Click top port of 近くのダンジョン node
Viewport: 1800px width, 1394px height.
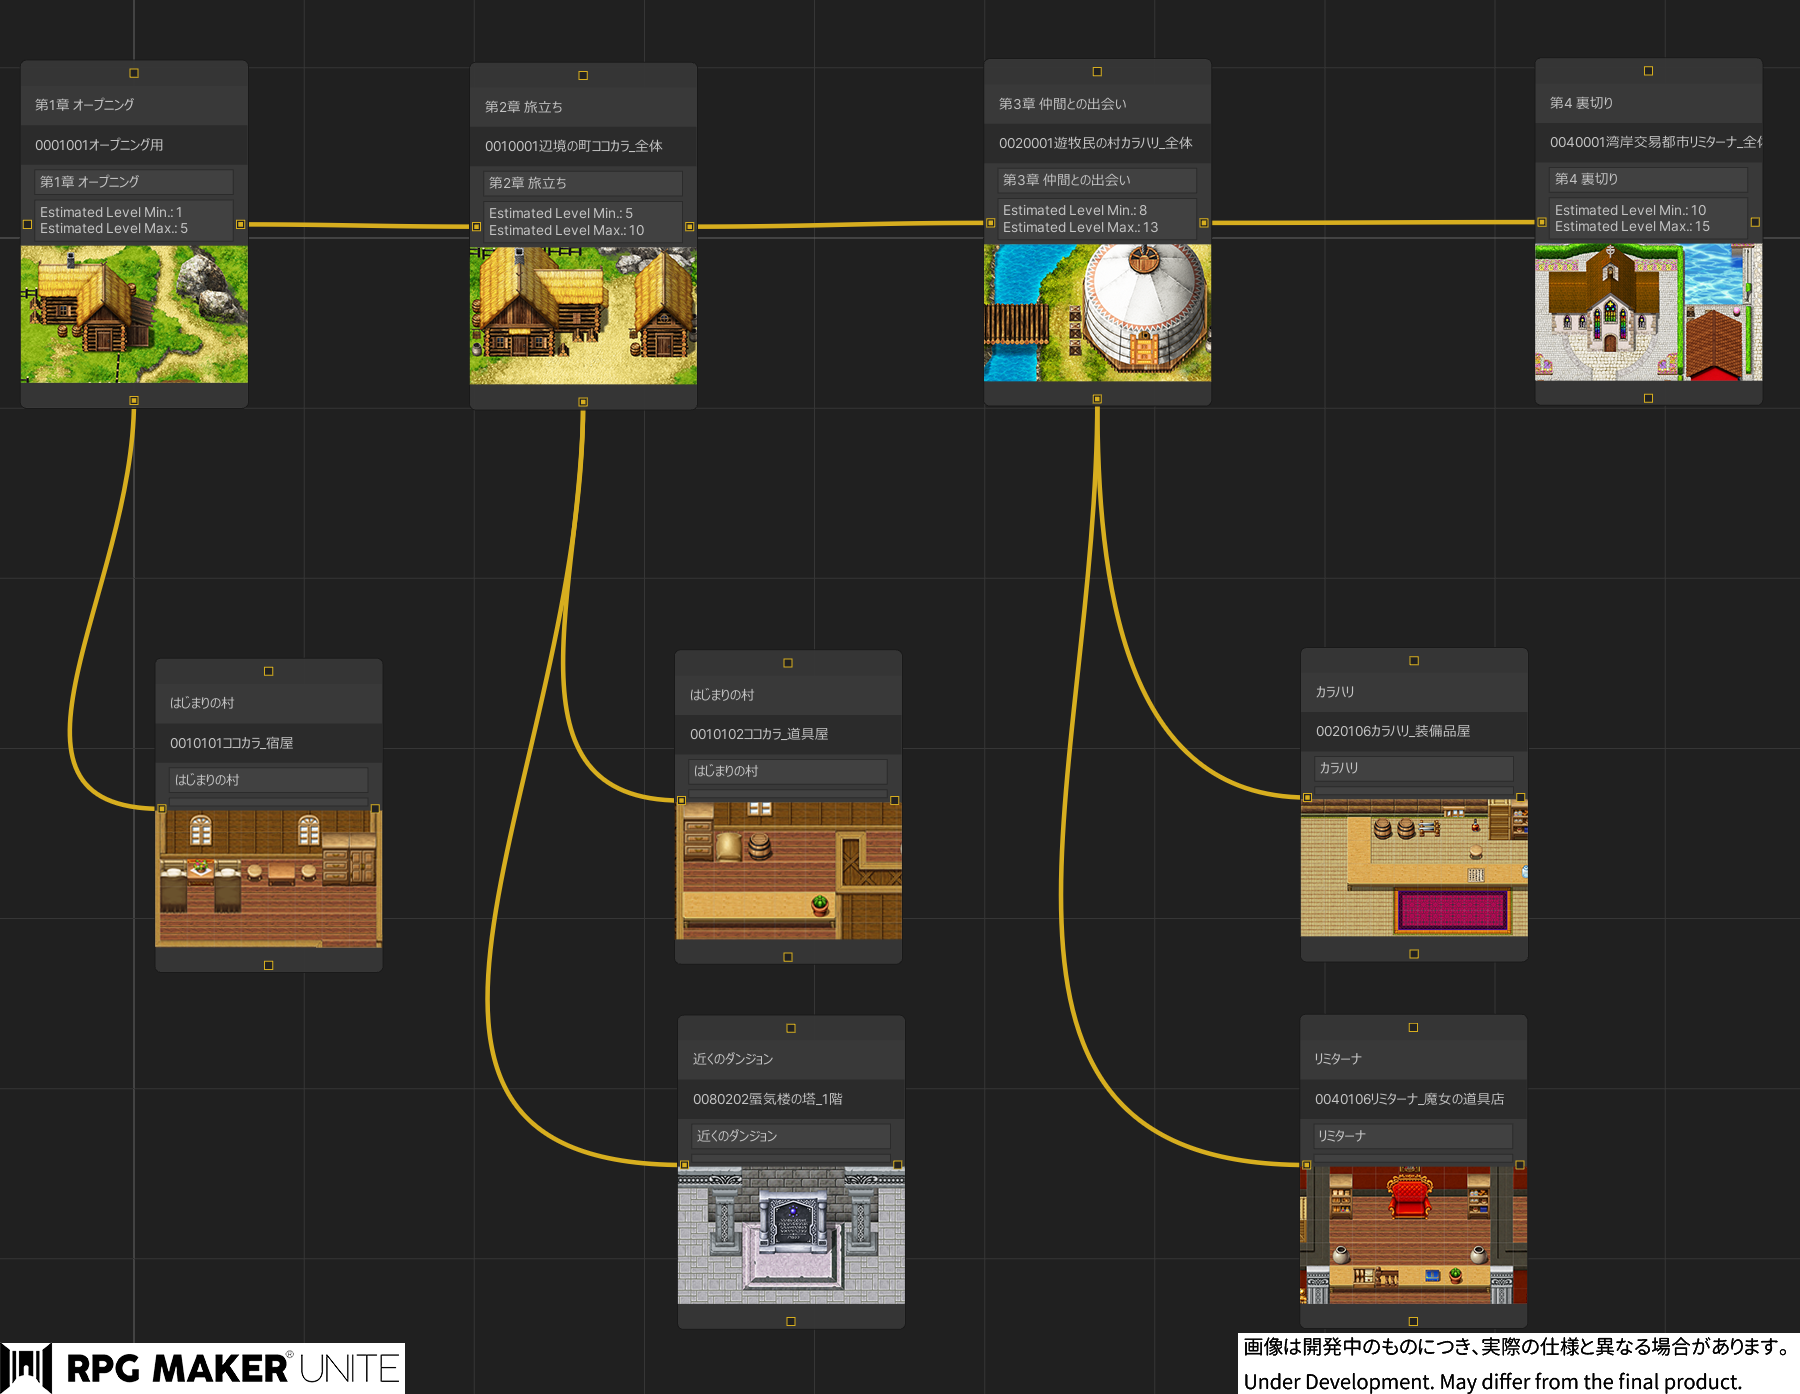coord(791,1028)
